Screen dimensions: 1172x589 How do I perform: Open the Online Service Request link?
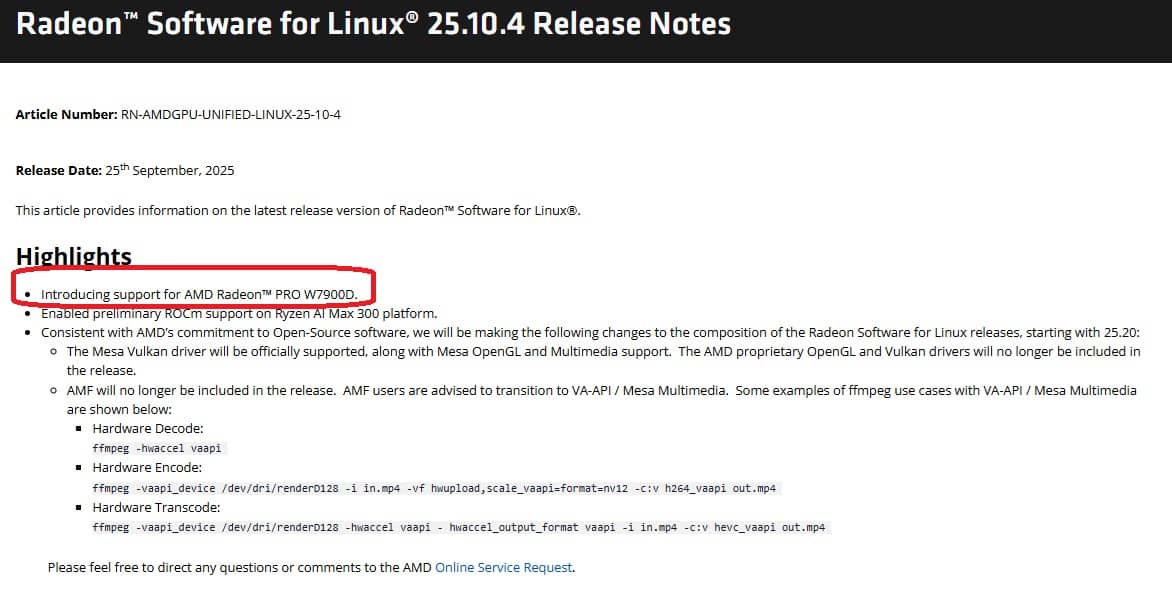503,567
